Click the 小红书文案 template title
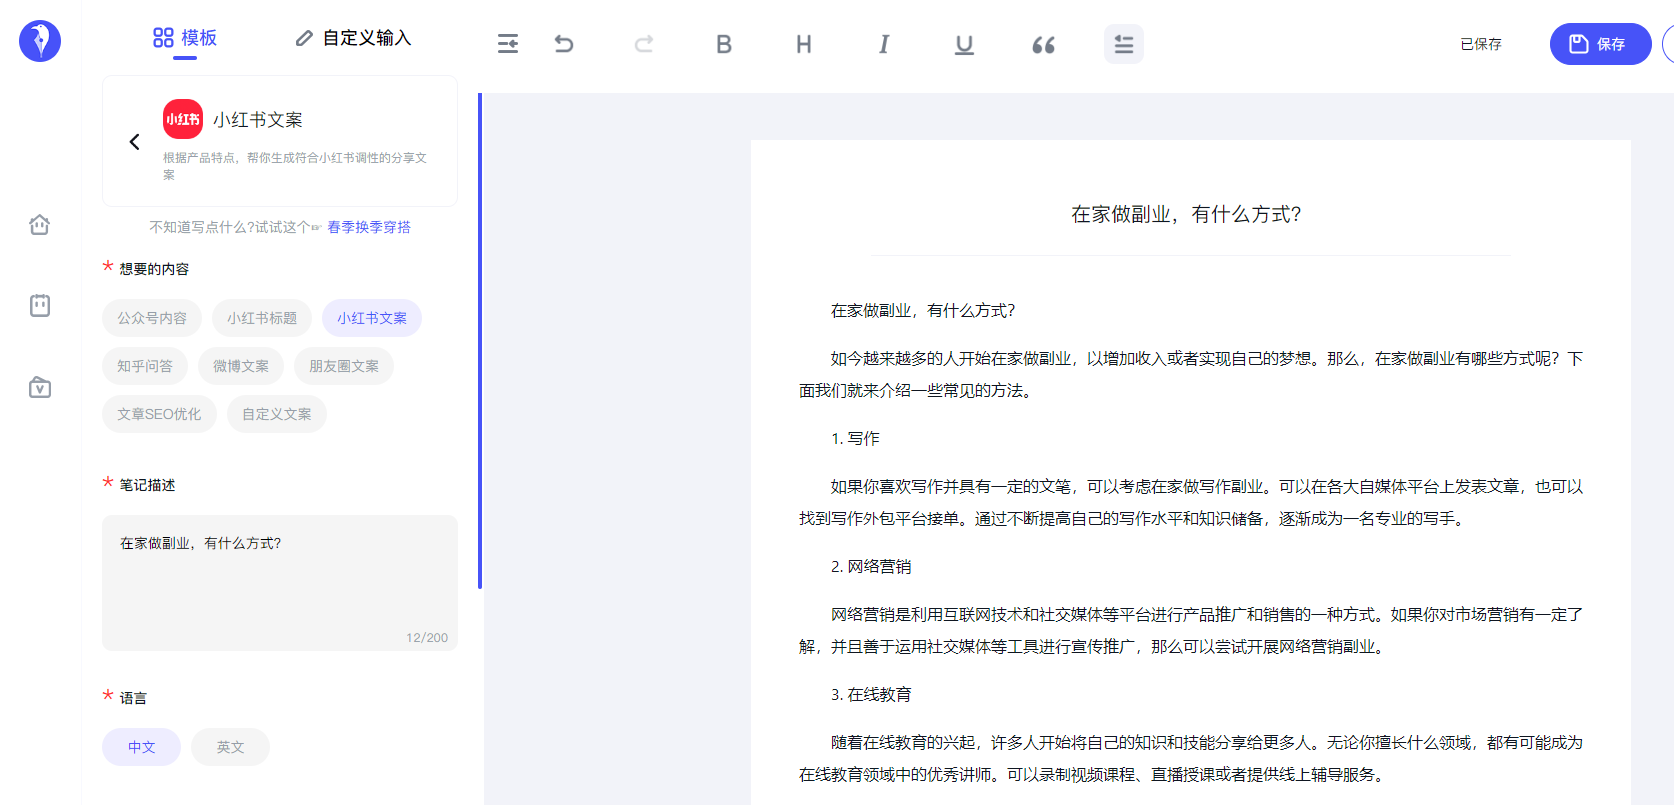 point(258,120)
